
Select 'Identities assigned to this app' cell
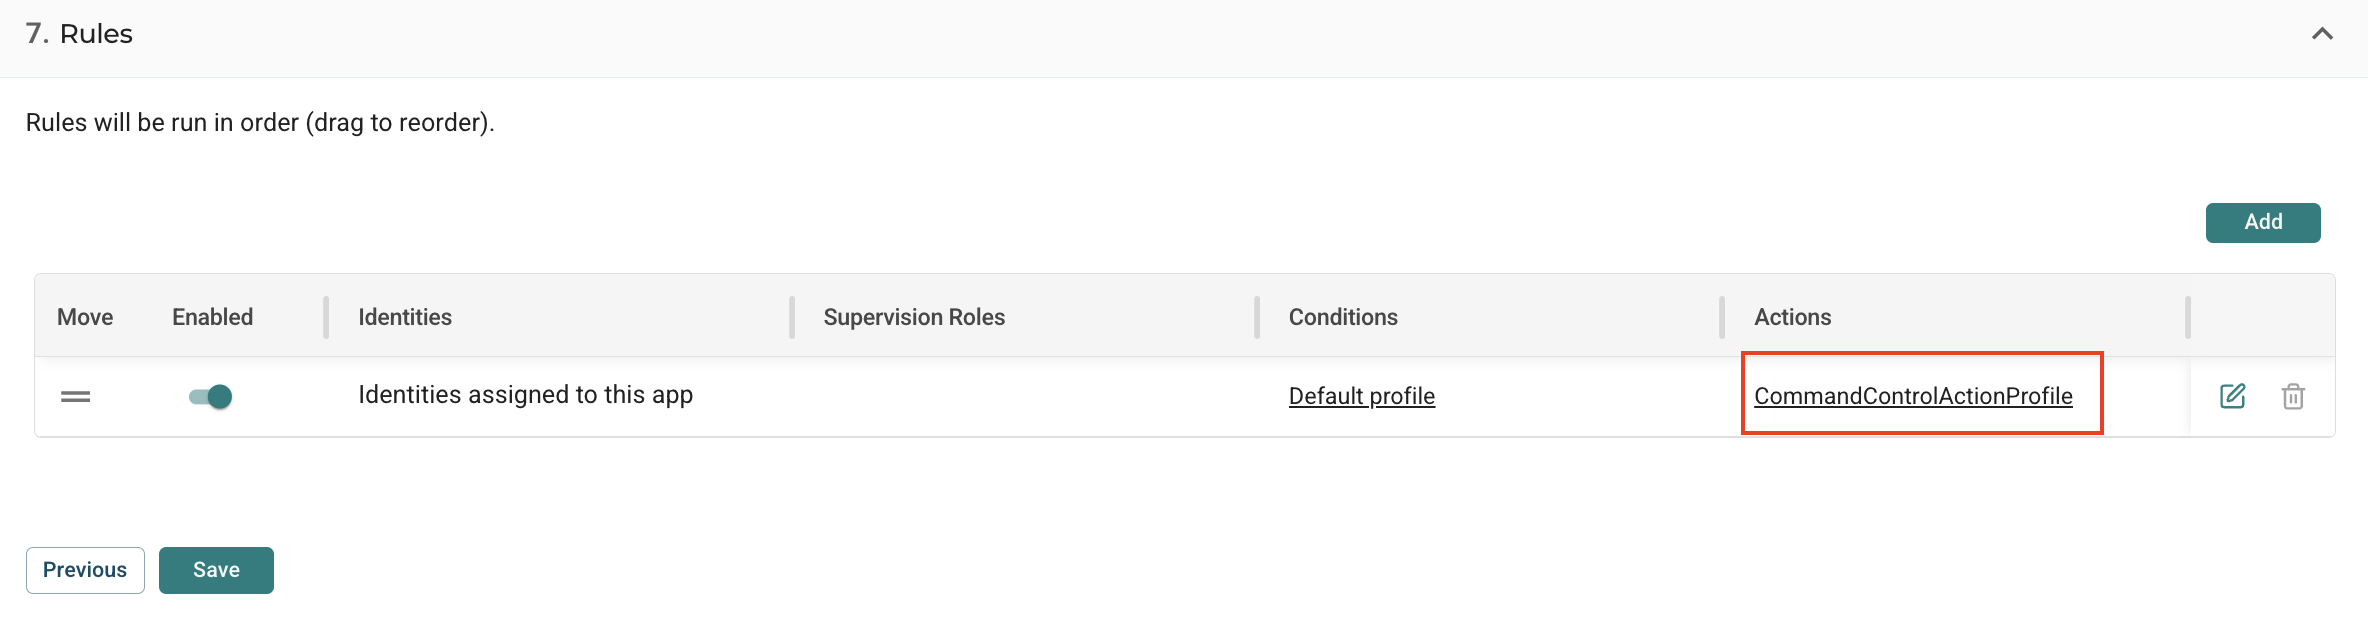525,395
